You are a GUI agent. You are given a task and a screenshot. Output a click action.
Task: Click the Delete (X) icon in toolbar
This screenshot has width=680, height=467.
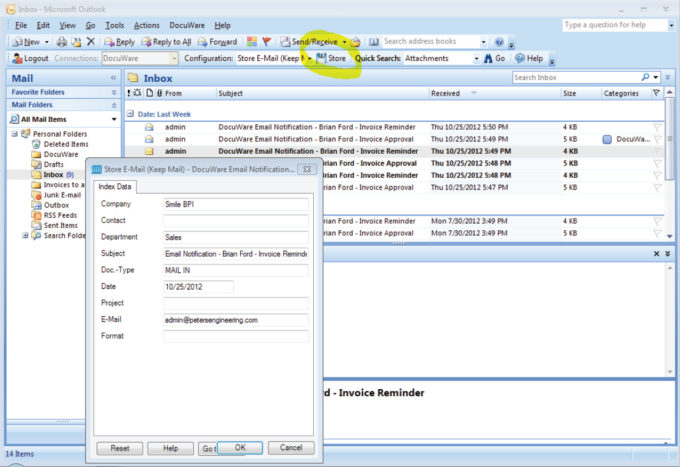click(x=91, y=42)
